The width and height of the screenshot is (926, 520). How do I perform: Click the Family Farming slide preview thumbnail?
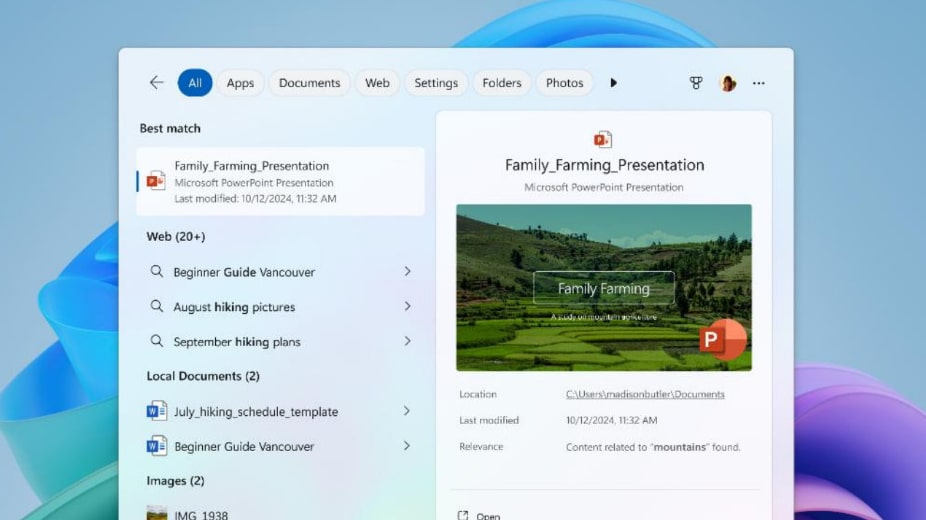(x=603, y=288)
